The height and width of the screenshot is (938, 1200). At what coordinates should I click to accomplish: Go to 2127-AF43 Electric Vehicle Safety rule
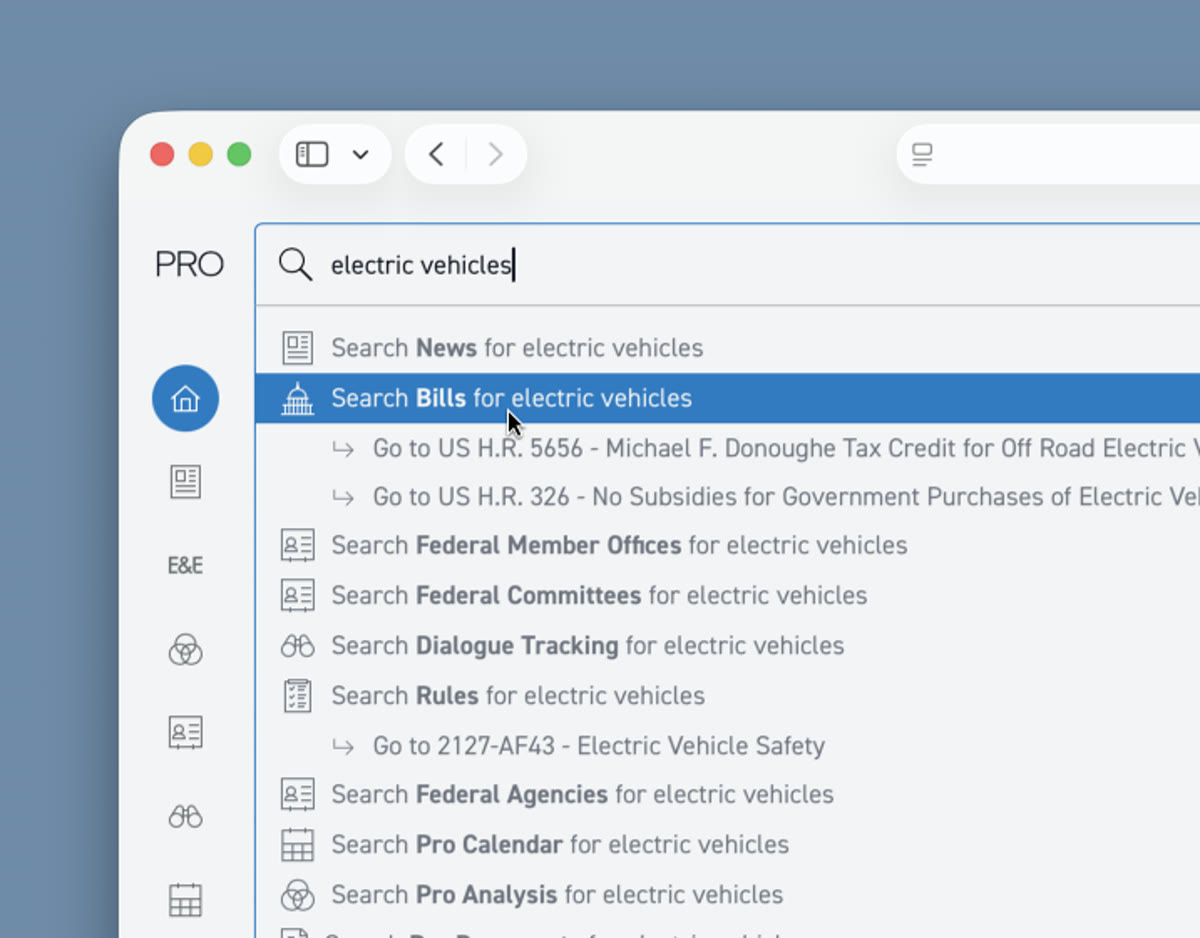pyautogui.click(x=598, y=746)
